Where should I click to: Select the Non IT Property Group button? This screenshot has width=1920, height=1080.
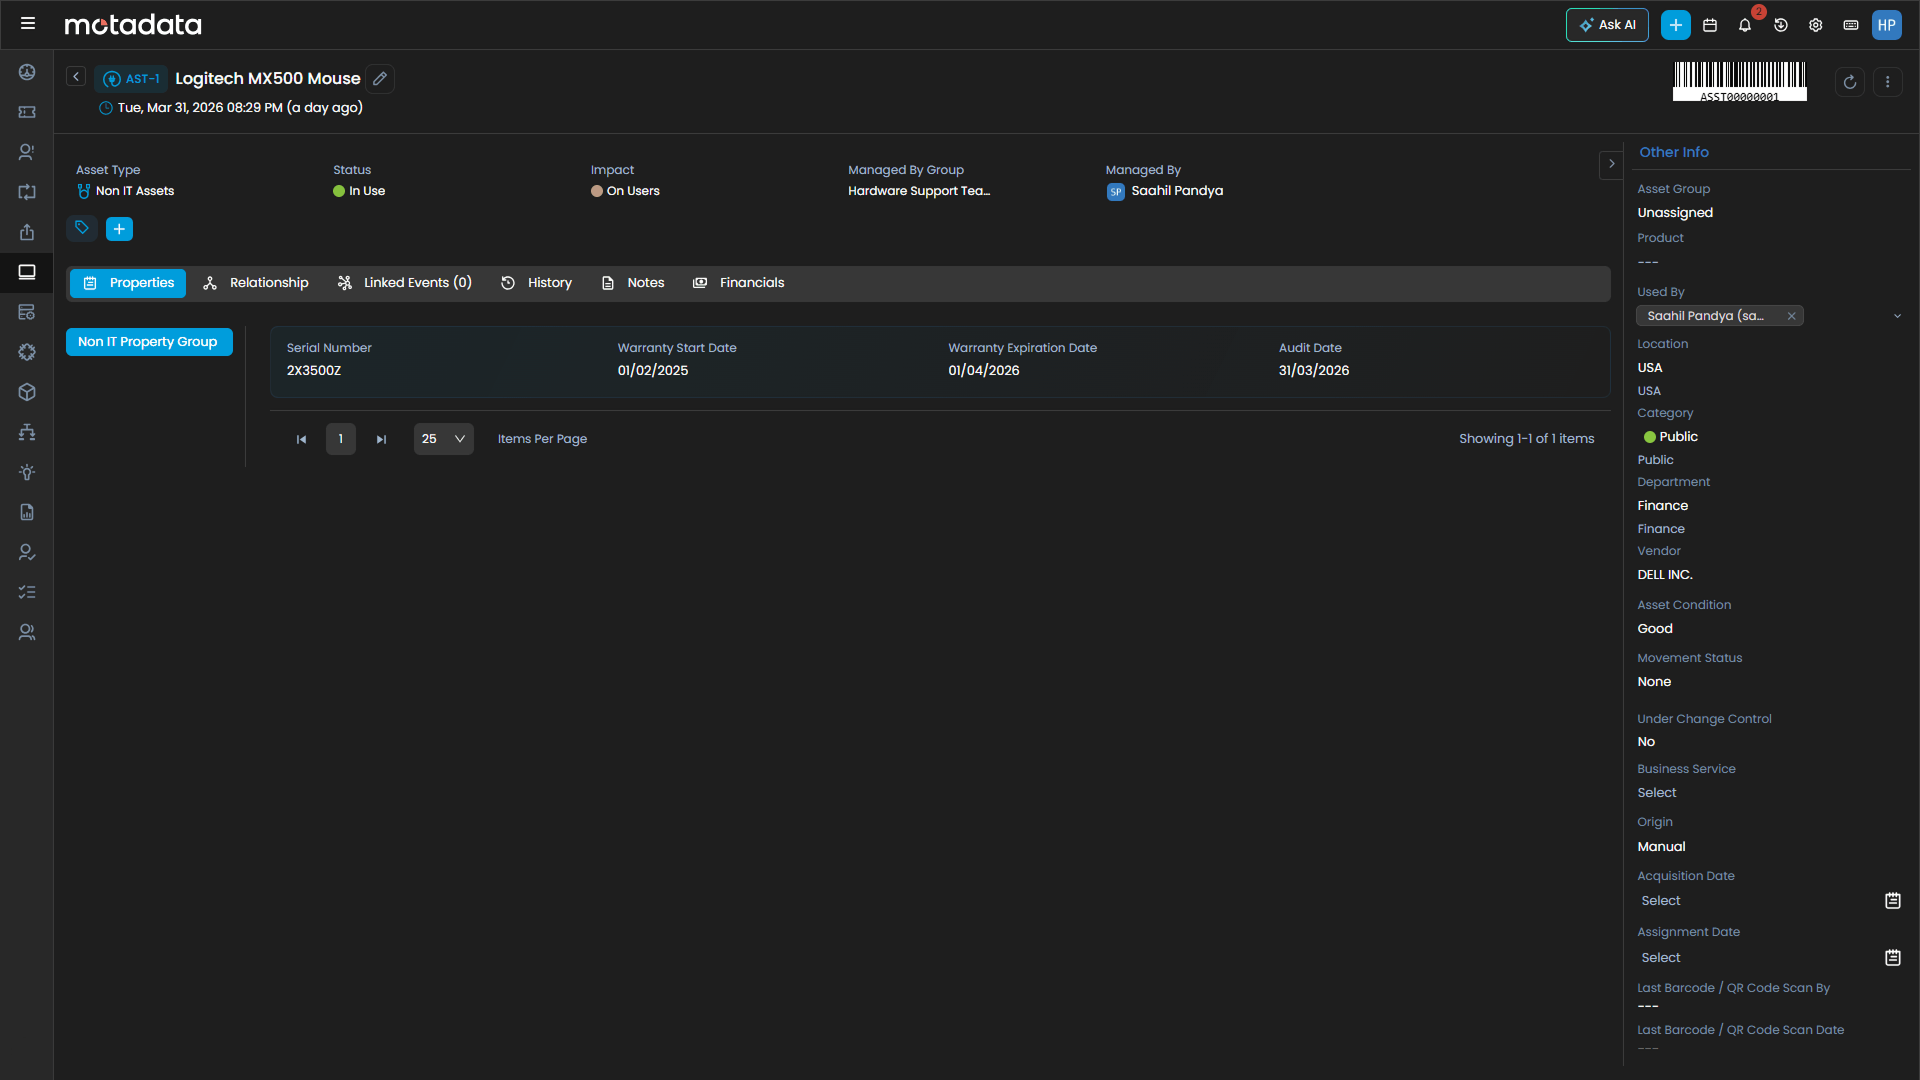[x=148, y=341]
